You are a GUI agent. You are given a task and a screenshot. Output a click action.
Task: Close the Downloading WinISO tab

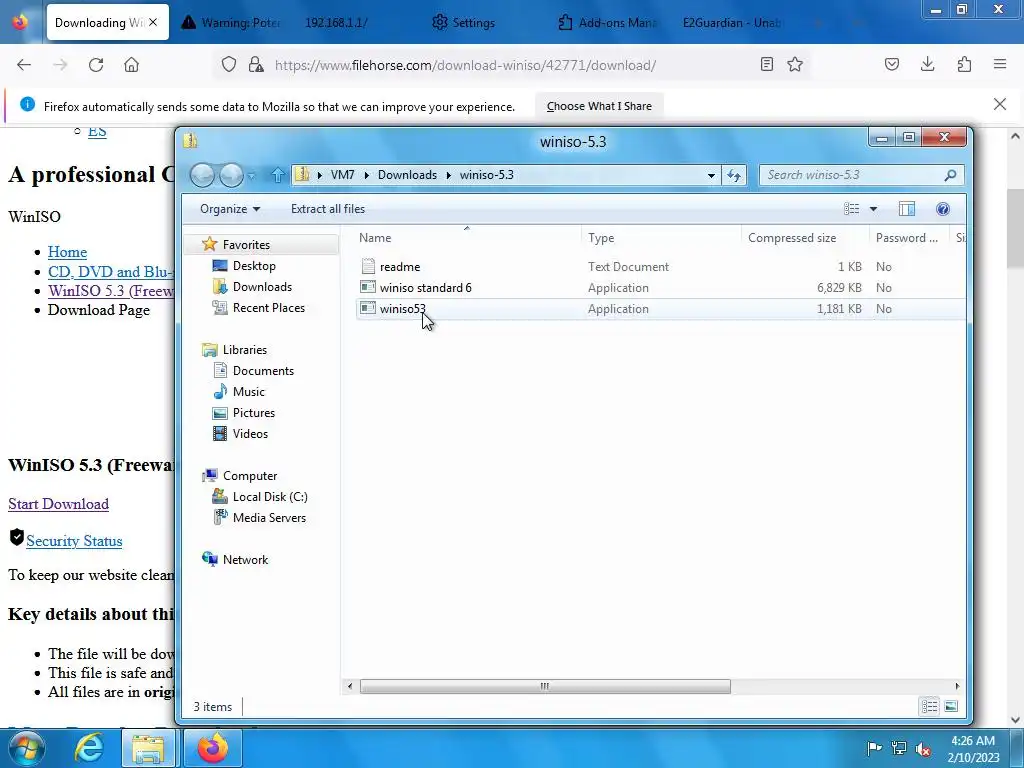coord(153,22)
